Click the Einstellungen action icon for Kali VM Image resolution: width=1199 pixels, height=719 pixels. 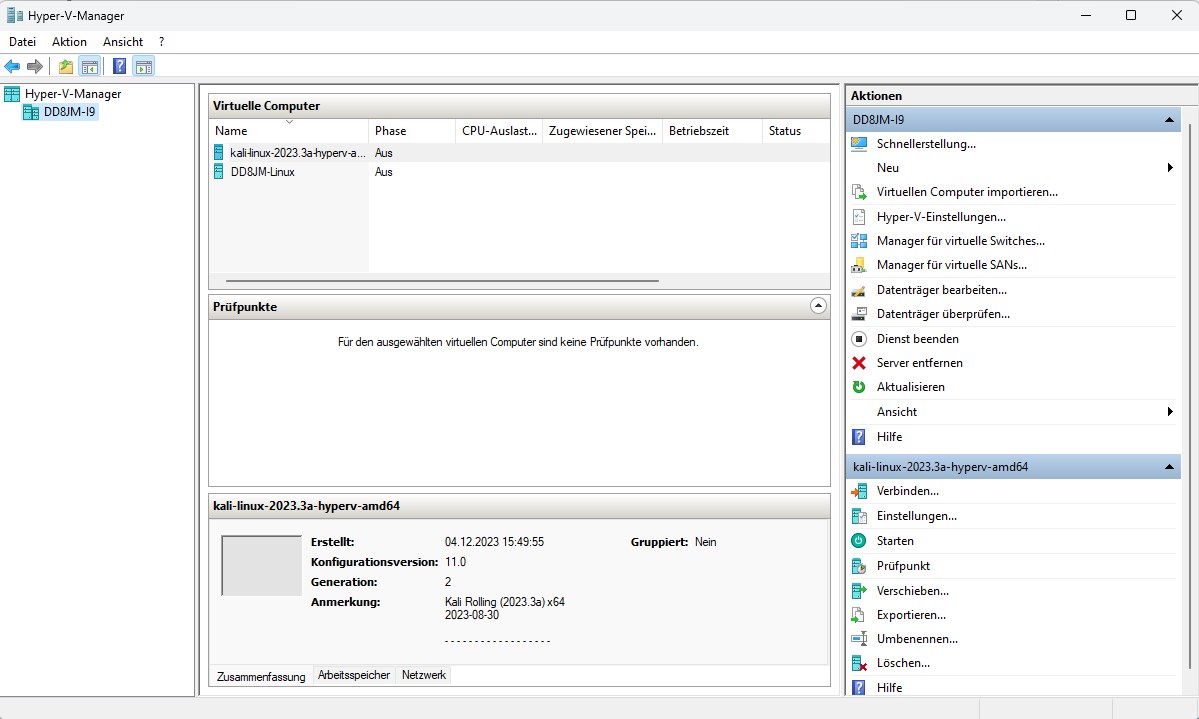859,516
